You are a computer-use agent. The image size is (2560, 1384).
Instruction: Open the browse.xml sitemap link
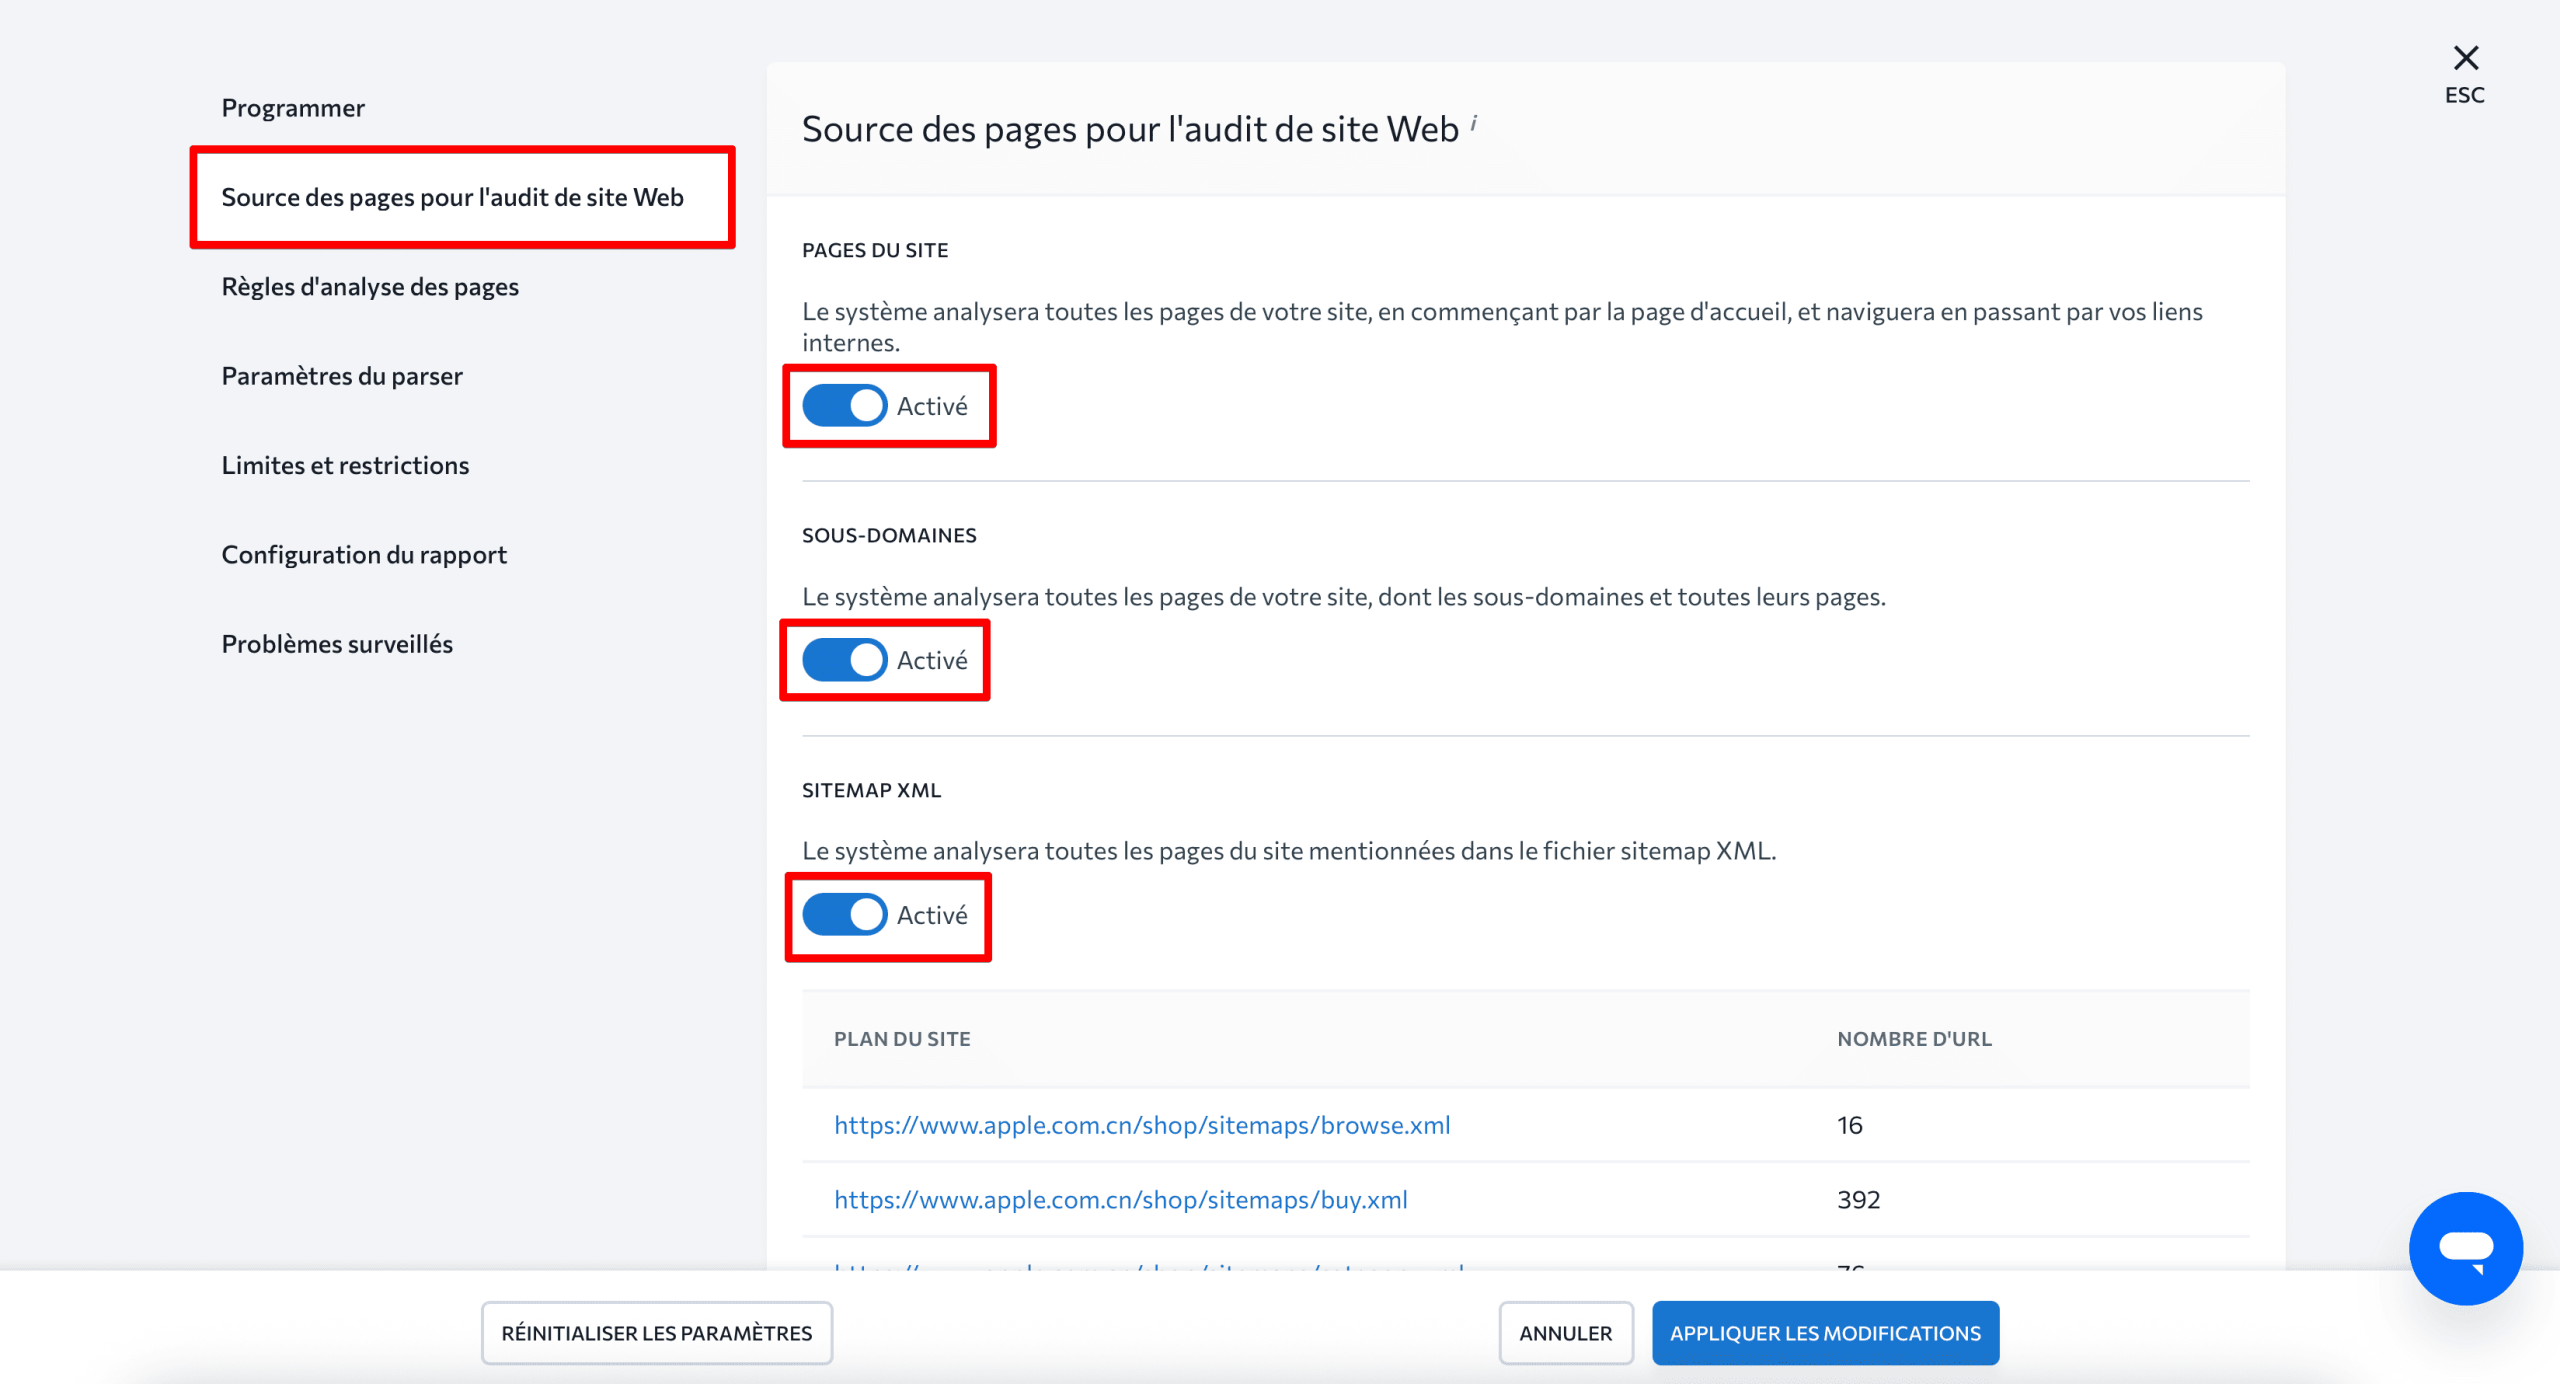click(x=1142, y=1125)
